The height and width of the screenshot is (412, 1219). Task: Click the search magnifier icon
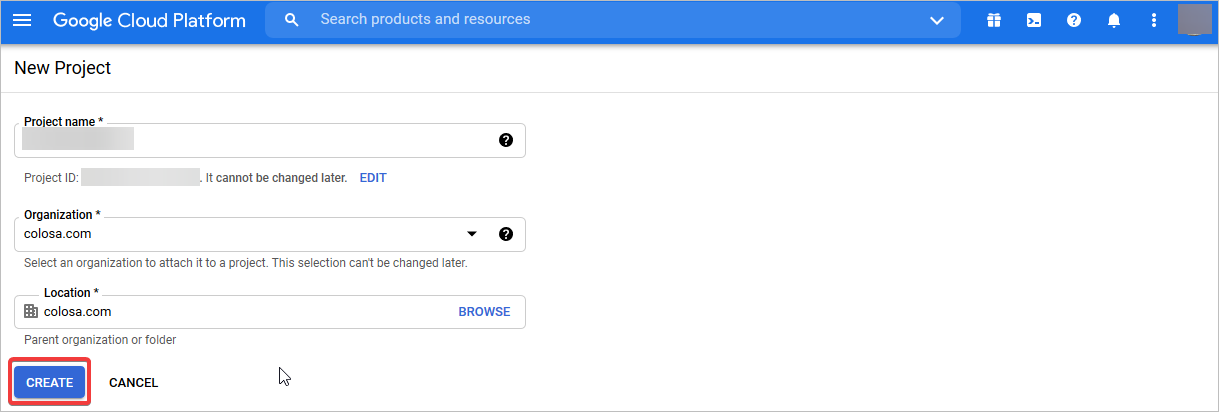click(292, 20)
